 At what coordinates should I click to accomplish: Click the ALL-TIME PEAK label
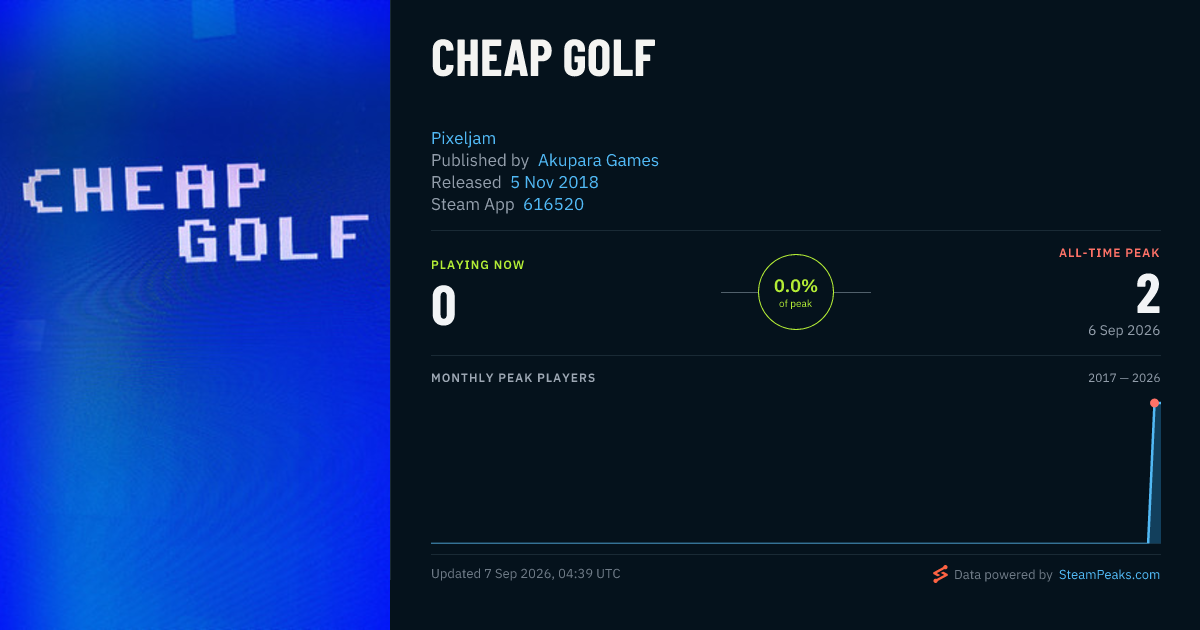point(1109,253)
